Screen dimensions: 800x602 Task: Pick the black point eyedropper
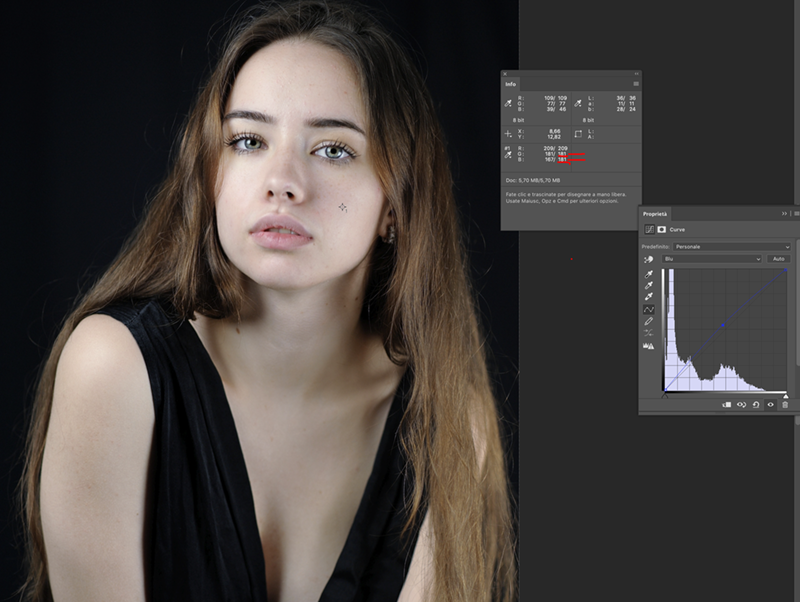point(649,273)
